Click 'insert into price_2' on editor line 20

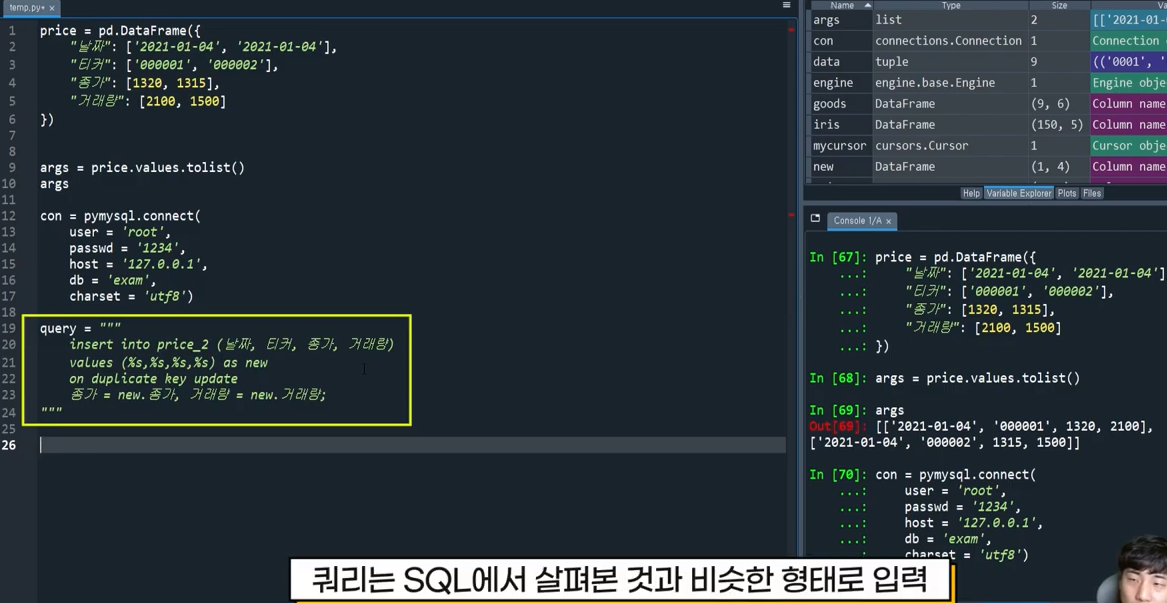click(x=138, y=345)
